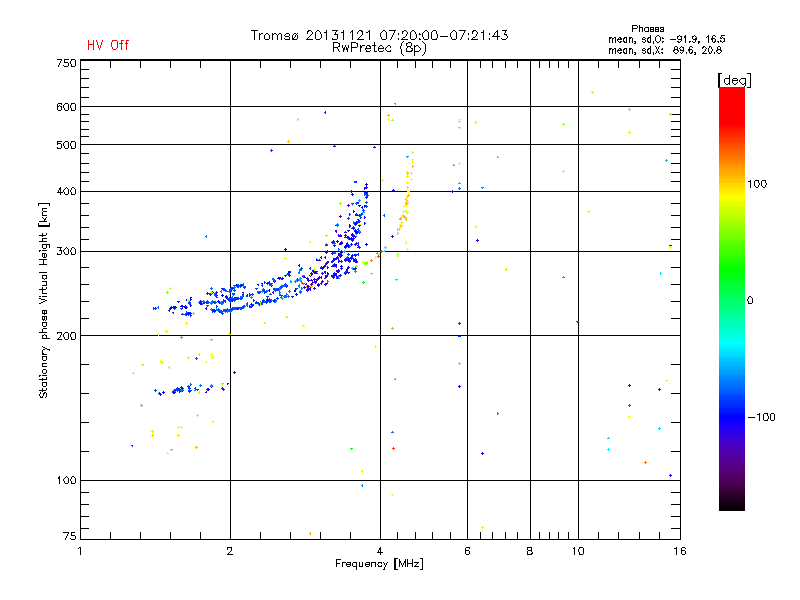Screen dimensions: 800x600
Task: Click the y-axis tick label '100'
Action: (x=66, y=480)
